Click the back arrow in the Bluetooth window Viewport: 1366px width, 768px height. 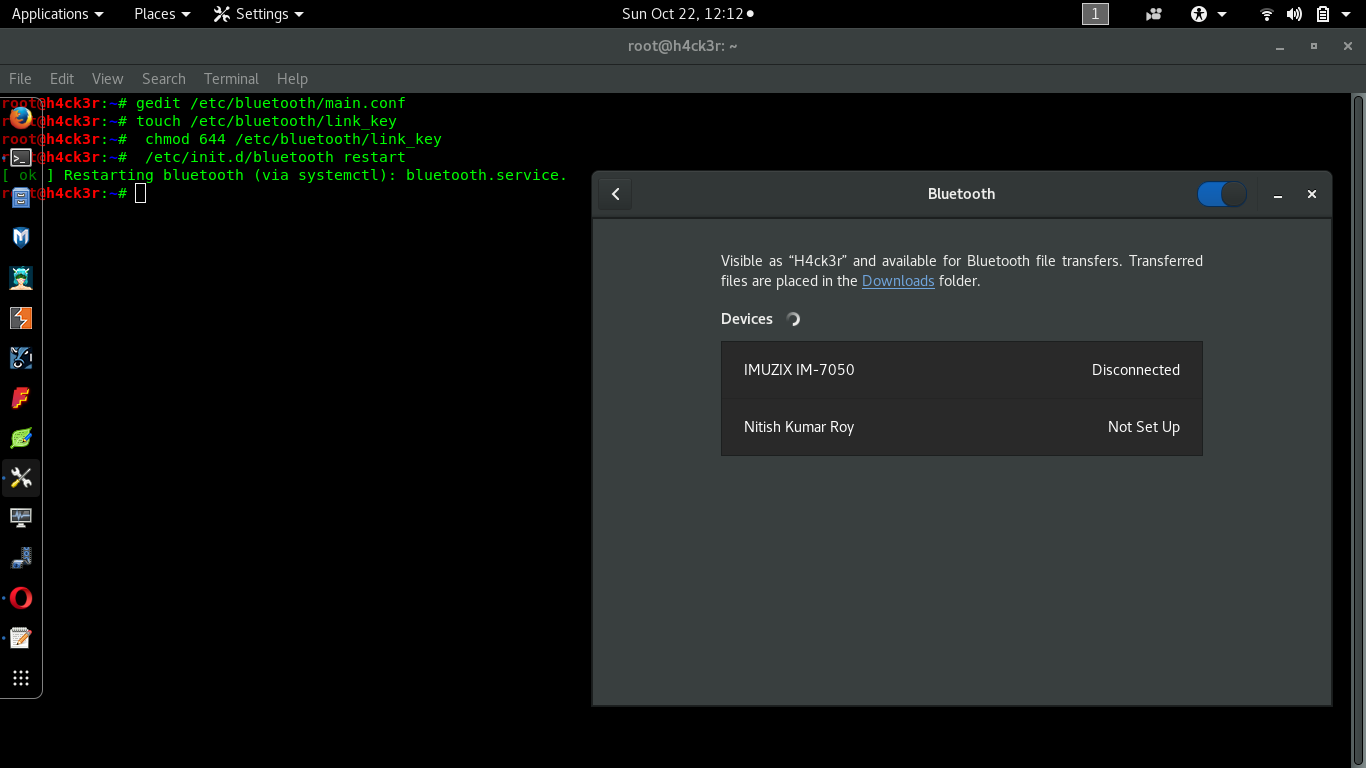615,194
